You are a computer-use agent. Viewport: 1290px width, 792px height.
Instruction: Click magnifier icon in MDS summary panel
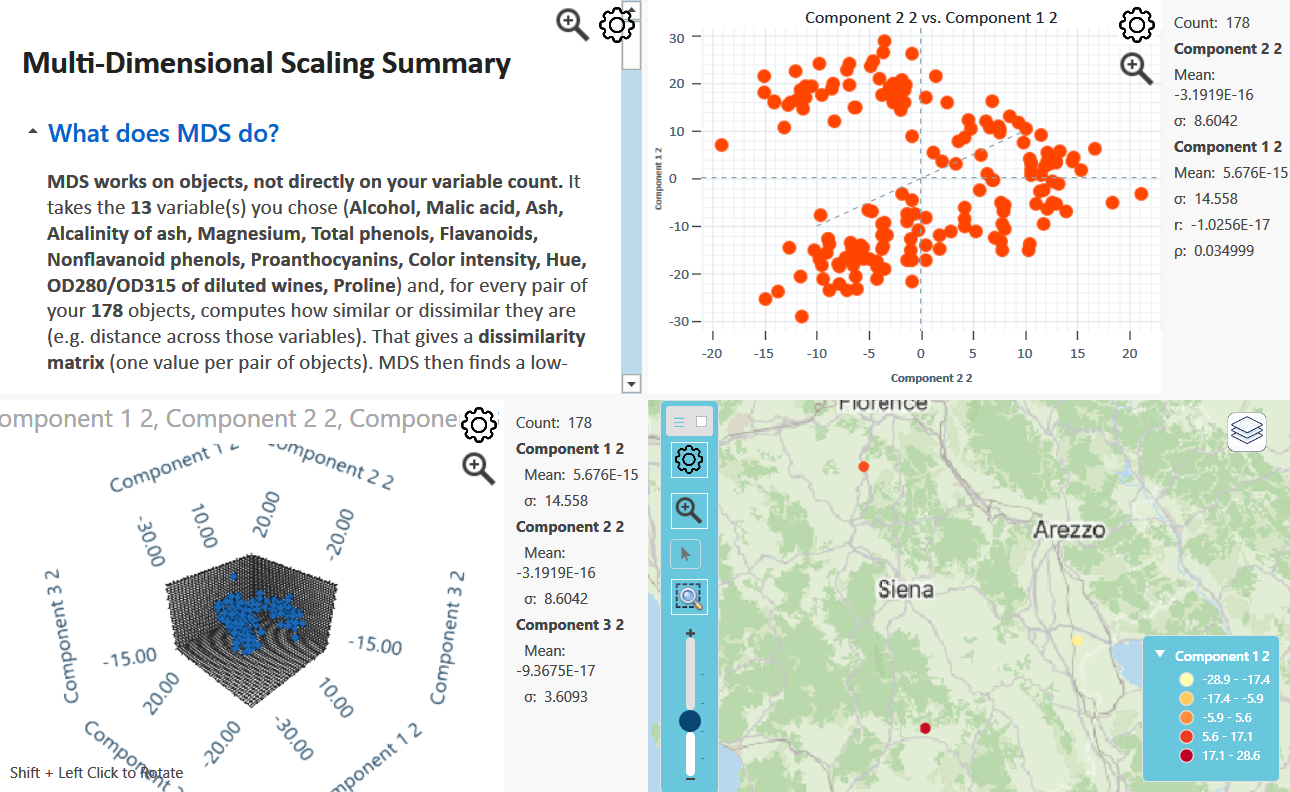[573, 24]
